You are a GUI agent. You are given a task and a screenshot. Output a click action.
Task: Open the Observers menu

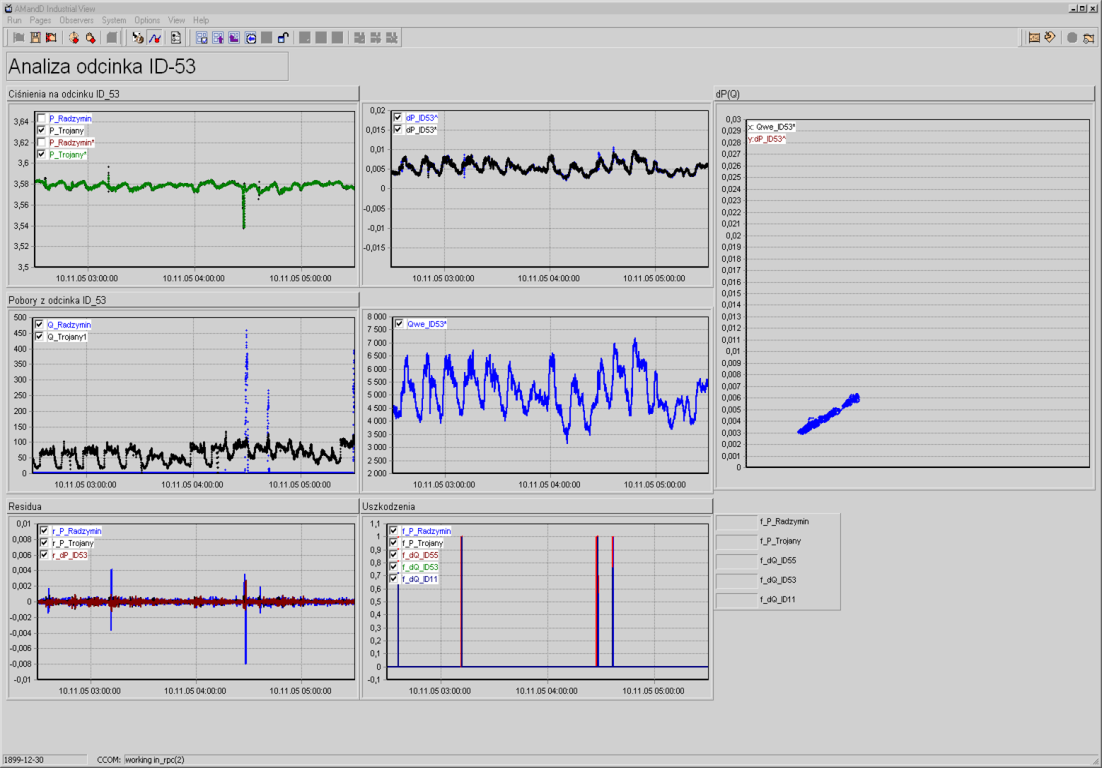76,20
